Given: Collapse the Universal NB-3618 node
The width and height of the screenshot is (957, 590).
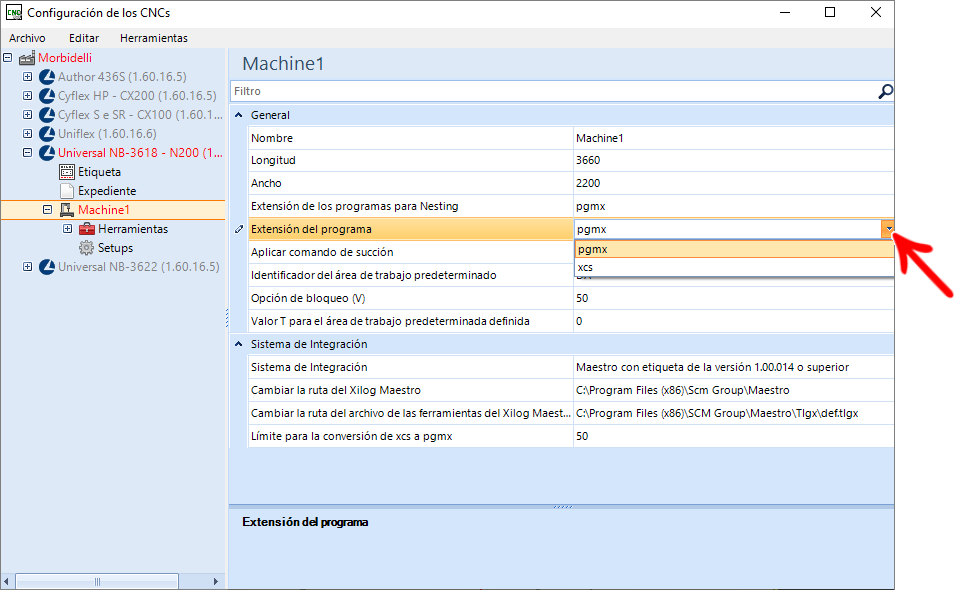Looking at the screenshot, I should pos(27,153).
